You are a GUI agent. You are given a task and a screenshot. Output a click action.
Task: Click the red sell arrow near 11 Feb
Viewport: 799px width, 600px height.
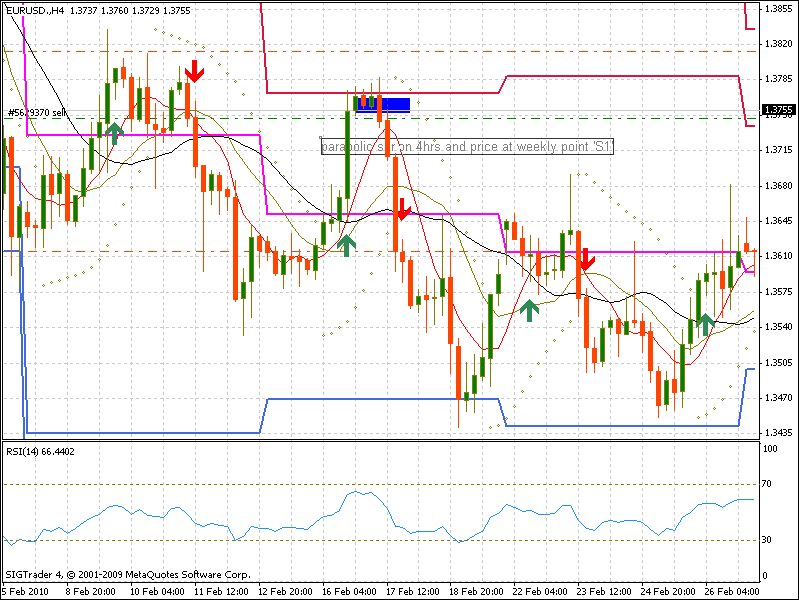194,70
